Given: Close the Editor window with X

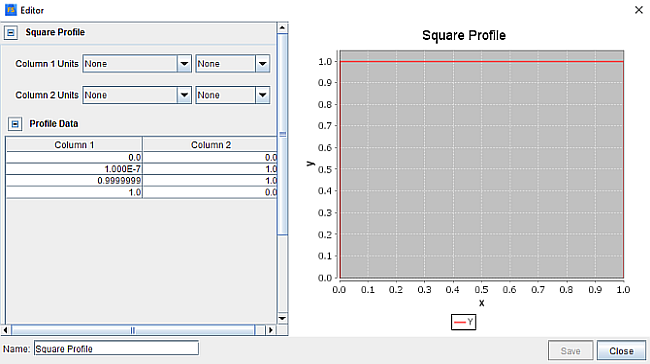Looking at the screenshot, I should point(638,10).
